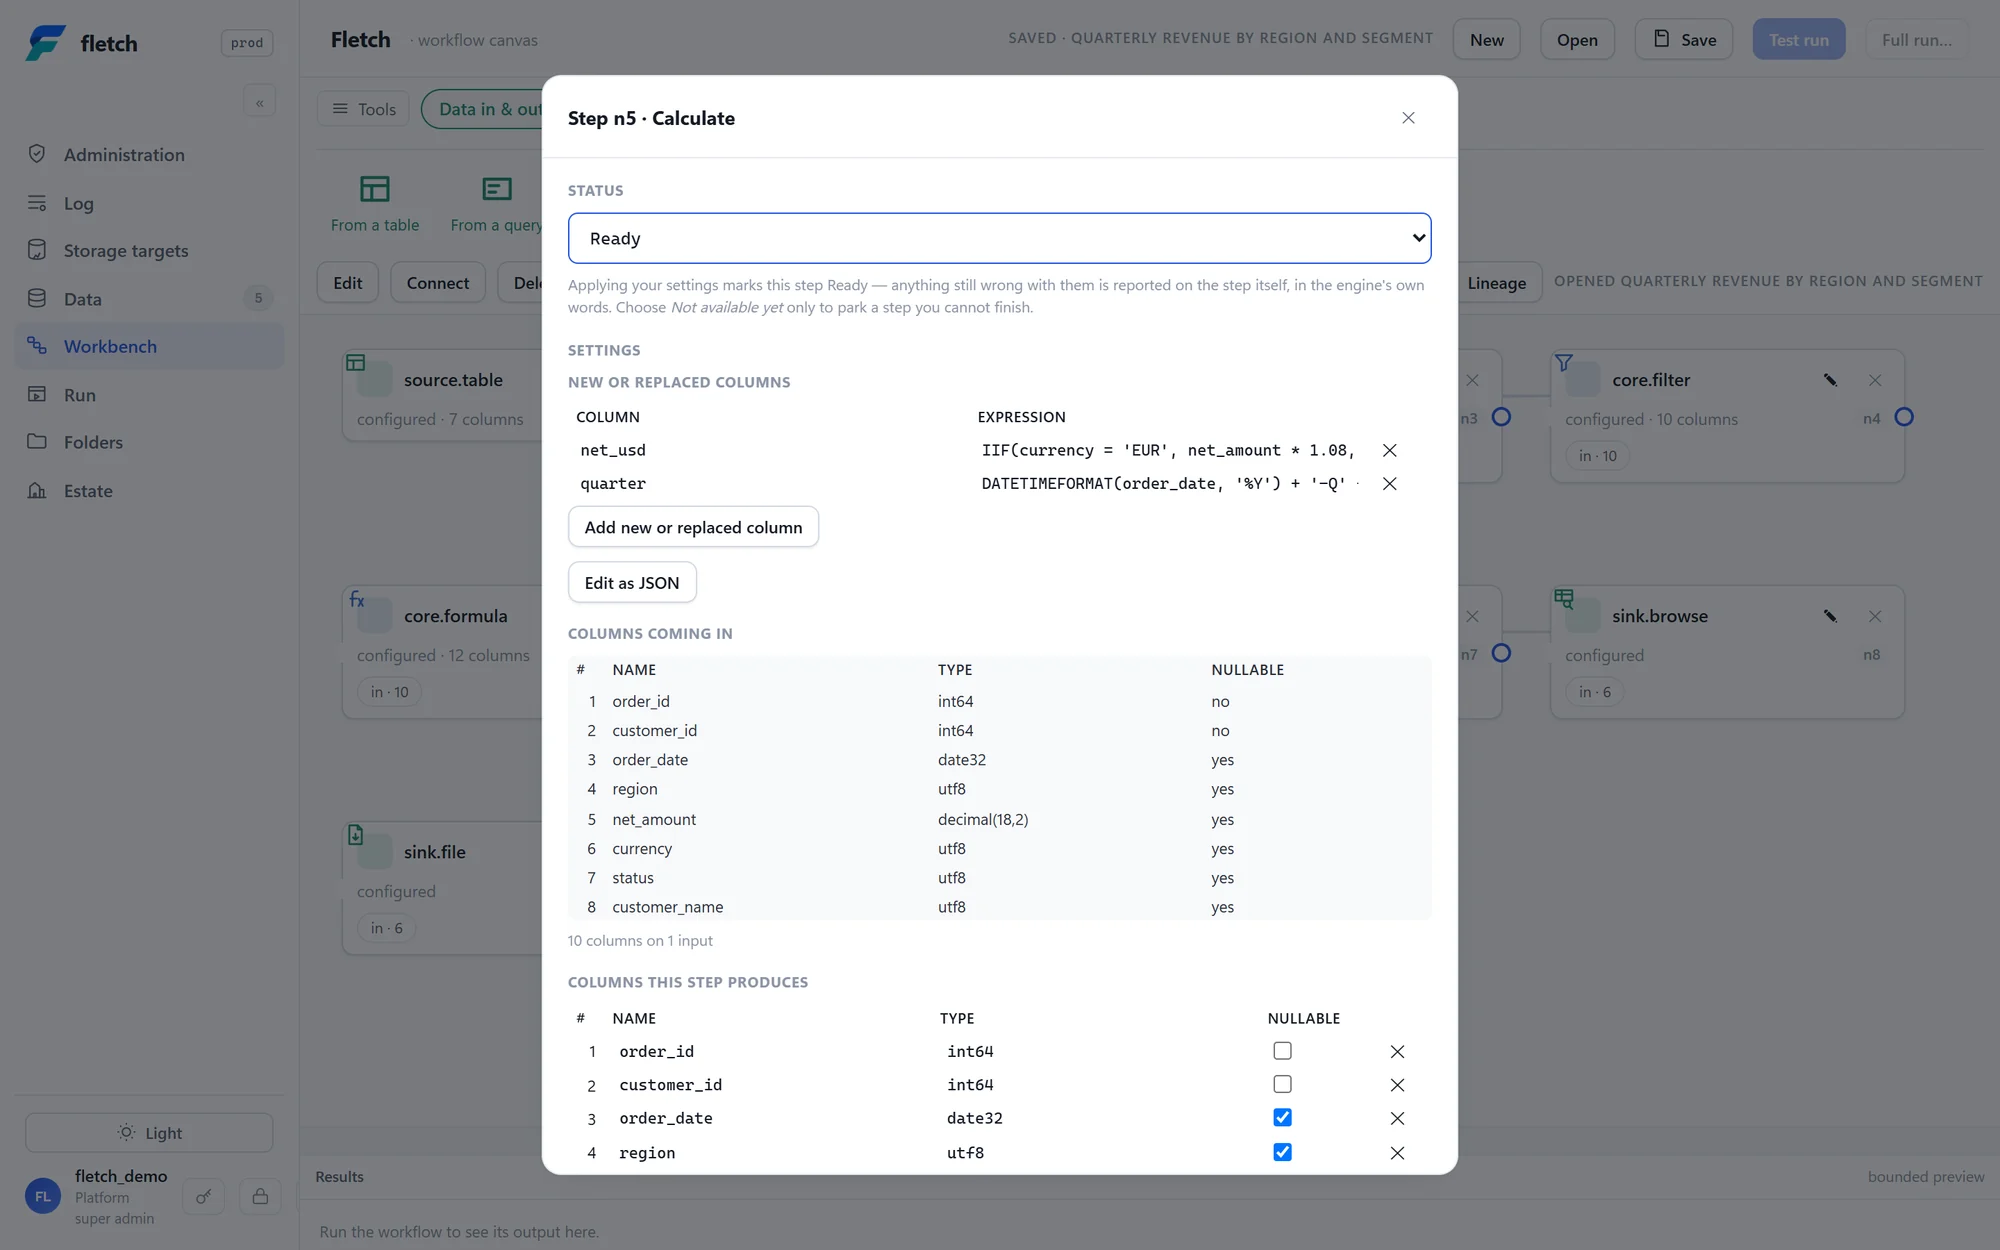This screenshot has height=1250, width=2000.
Task: Add the From a table source tool
Action: pos(375,204)
